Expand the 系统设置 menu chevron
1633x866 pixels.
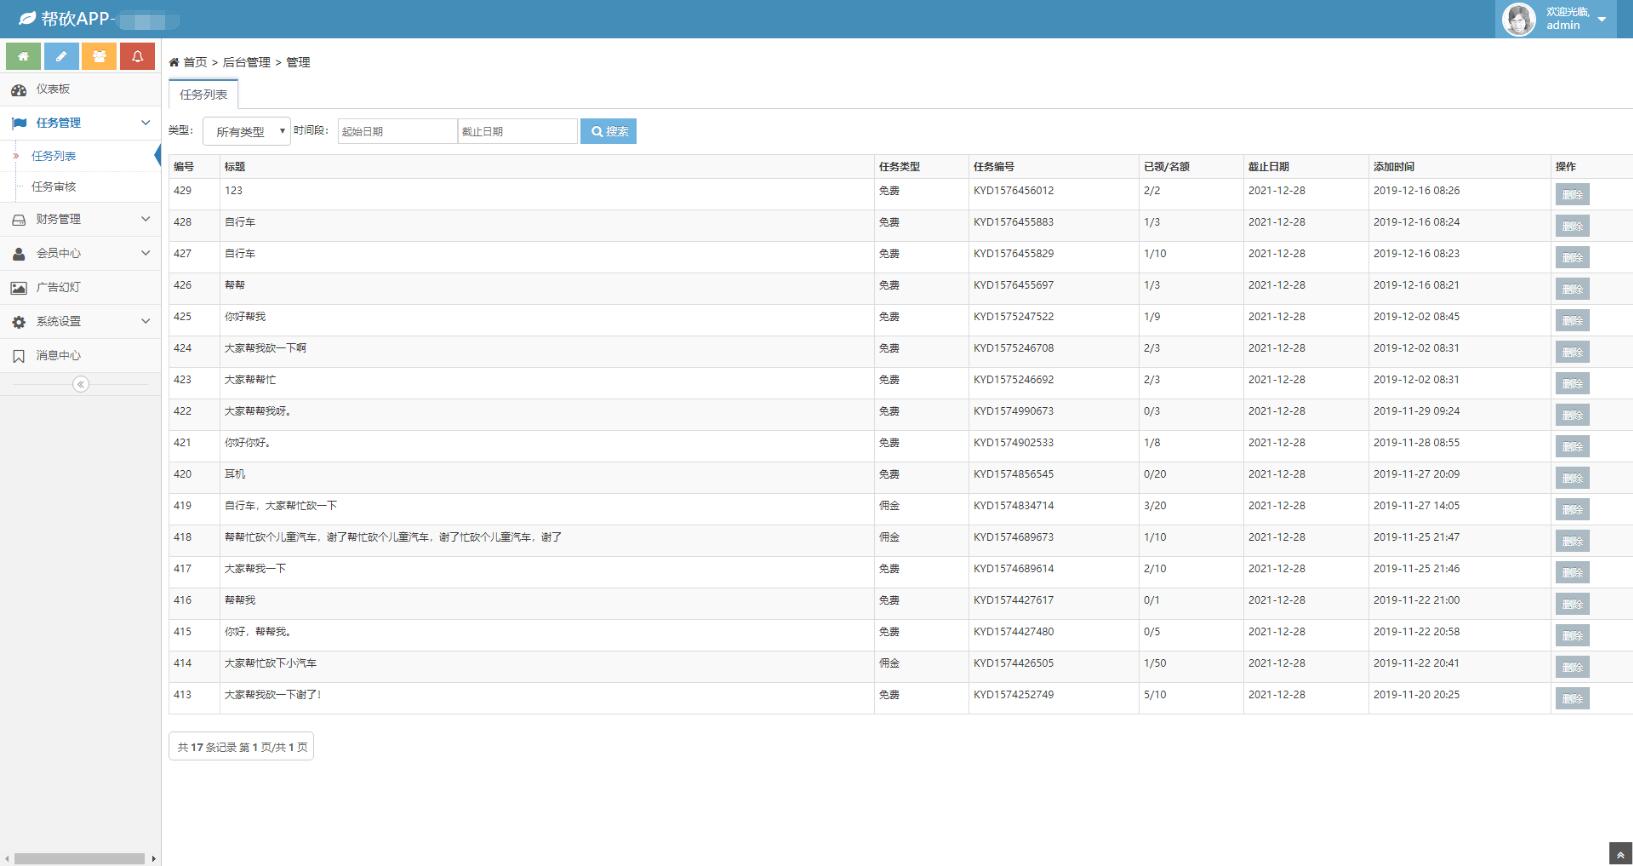(145, 321)
